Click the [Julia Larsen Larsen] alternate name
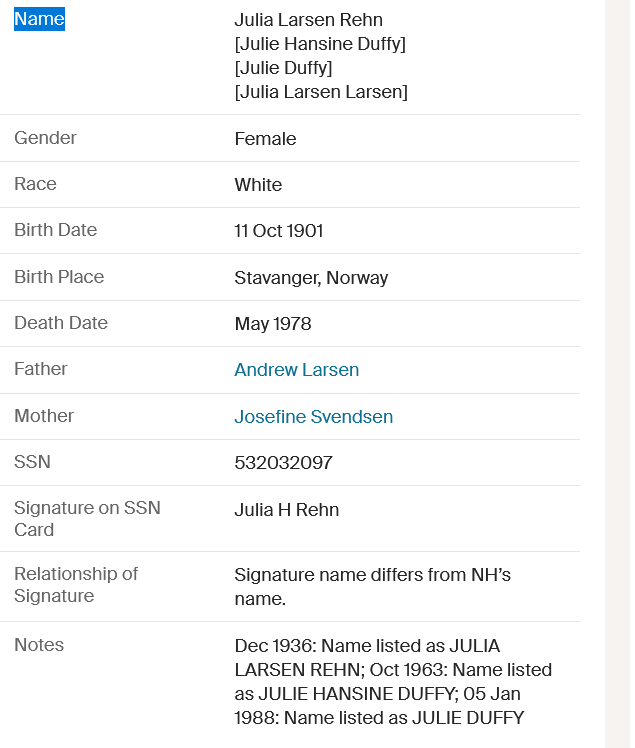 click(321, 92)
